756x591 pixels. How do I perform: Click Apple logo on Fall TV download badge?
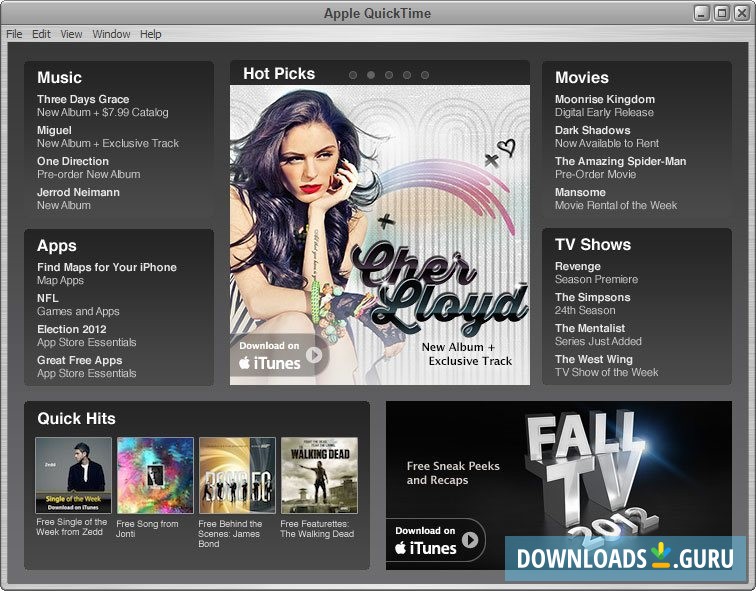[400, 548]
